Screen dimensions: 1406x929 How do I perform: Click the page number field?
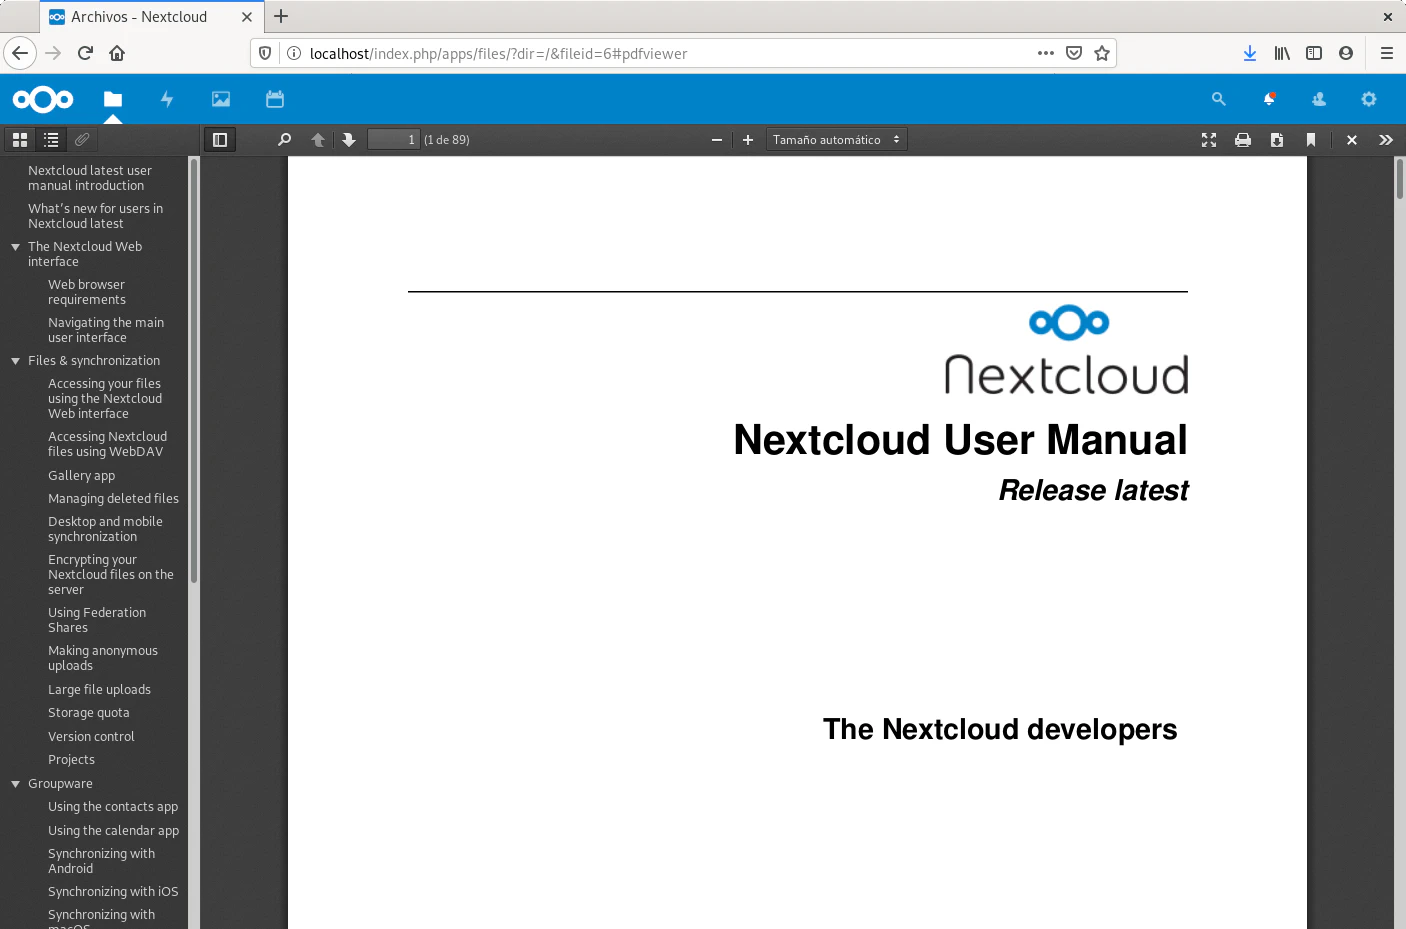(x=393, y=140)
